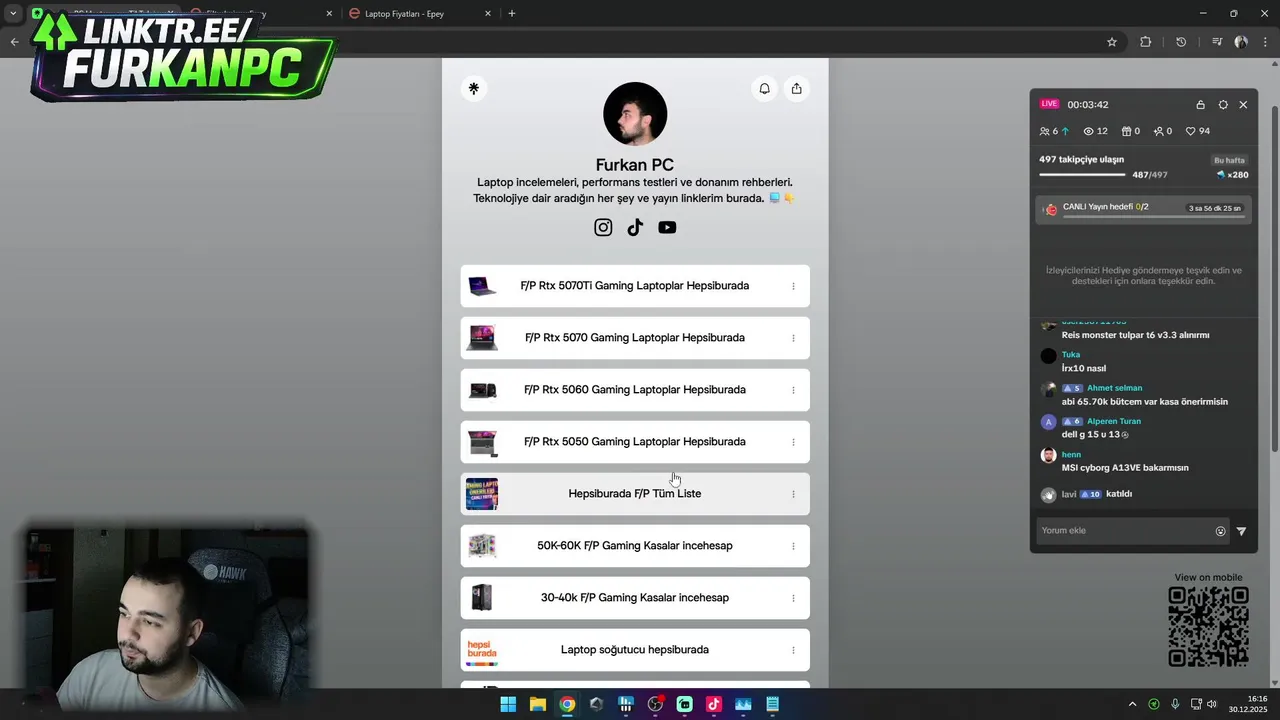The height and width of the screenshot is (720, 1280).
Task: Click Alperen Turan's chat username
Action: coord(1114,421)
